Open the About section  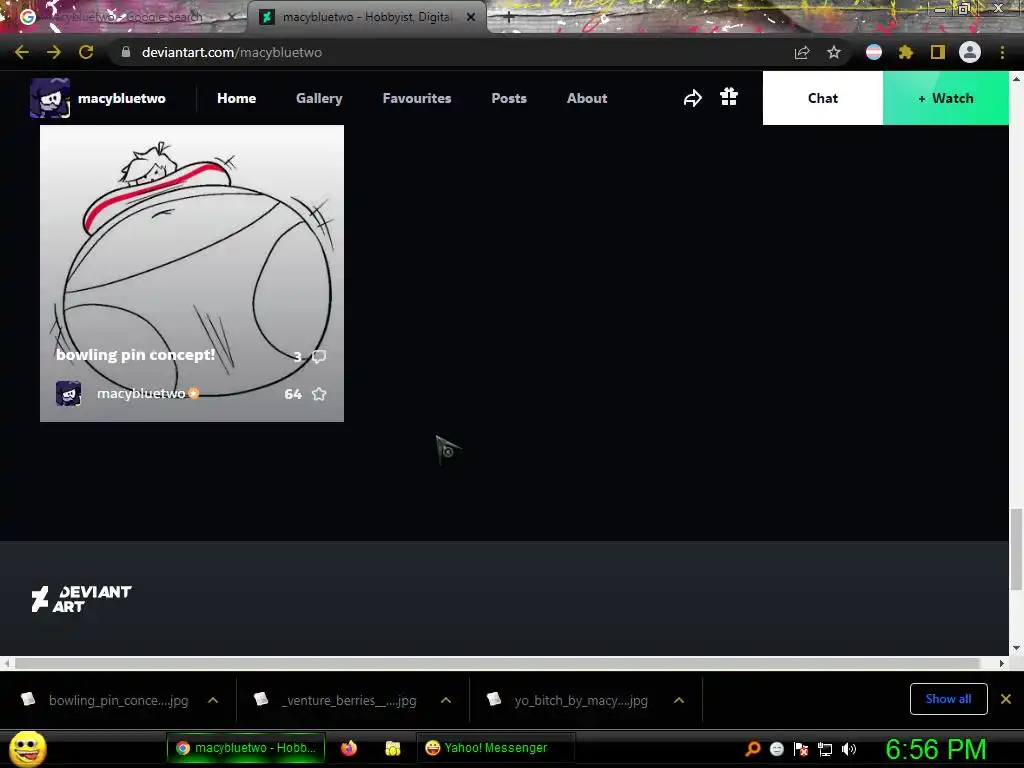pos(587,98)
